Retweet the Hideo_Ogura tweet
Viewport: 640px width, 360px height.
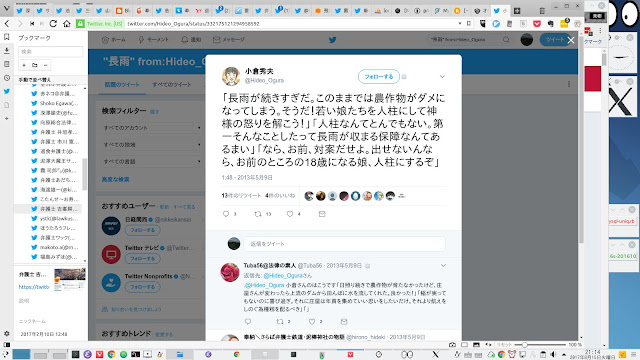tap(258, 214)
